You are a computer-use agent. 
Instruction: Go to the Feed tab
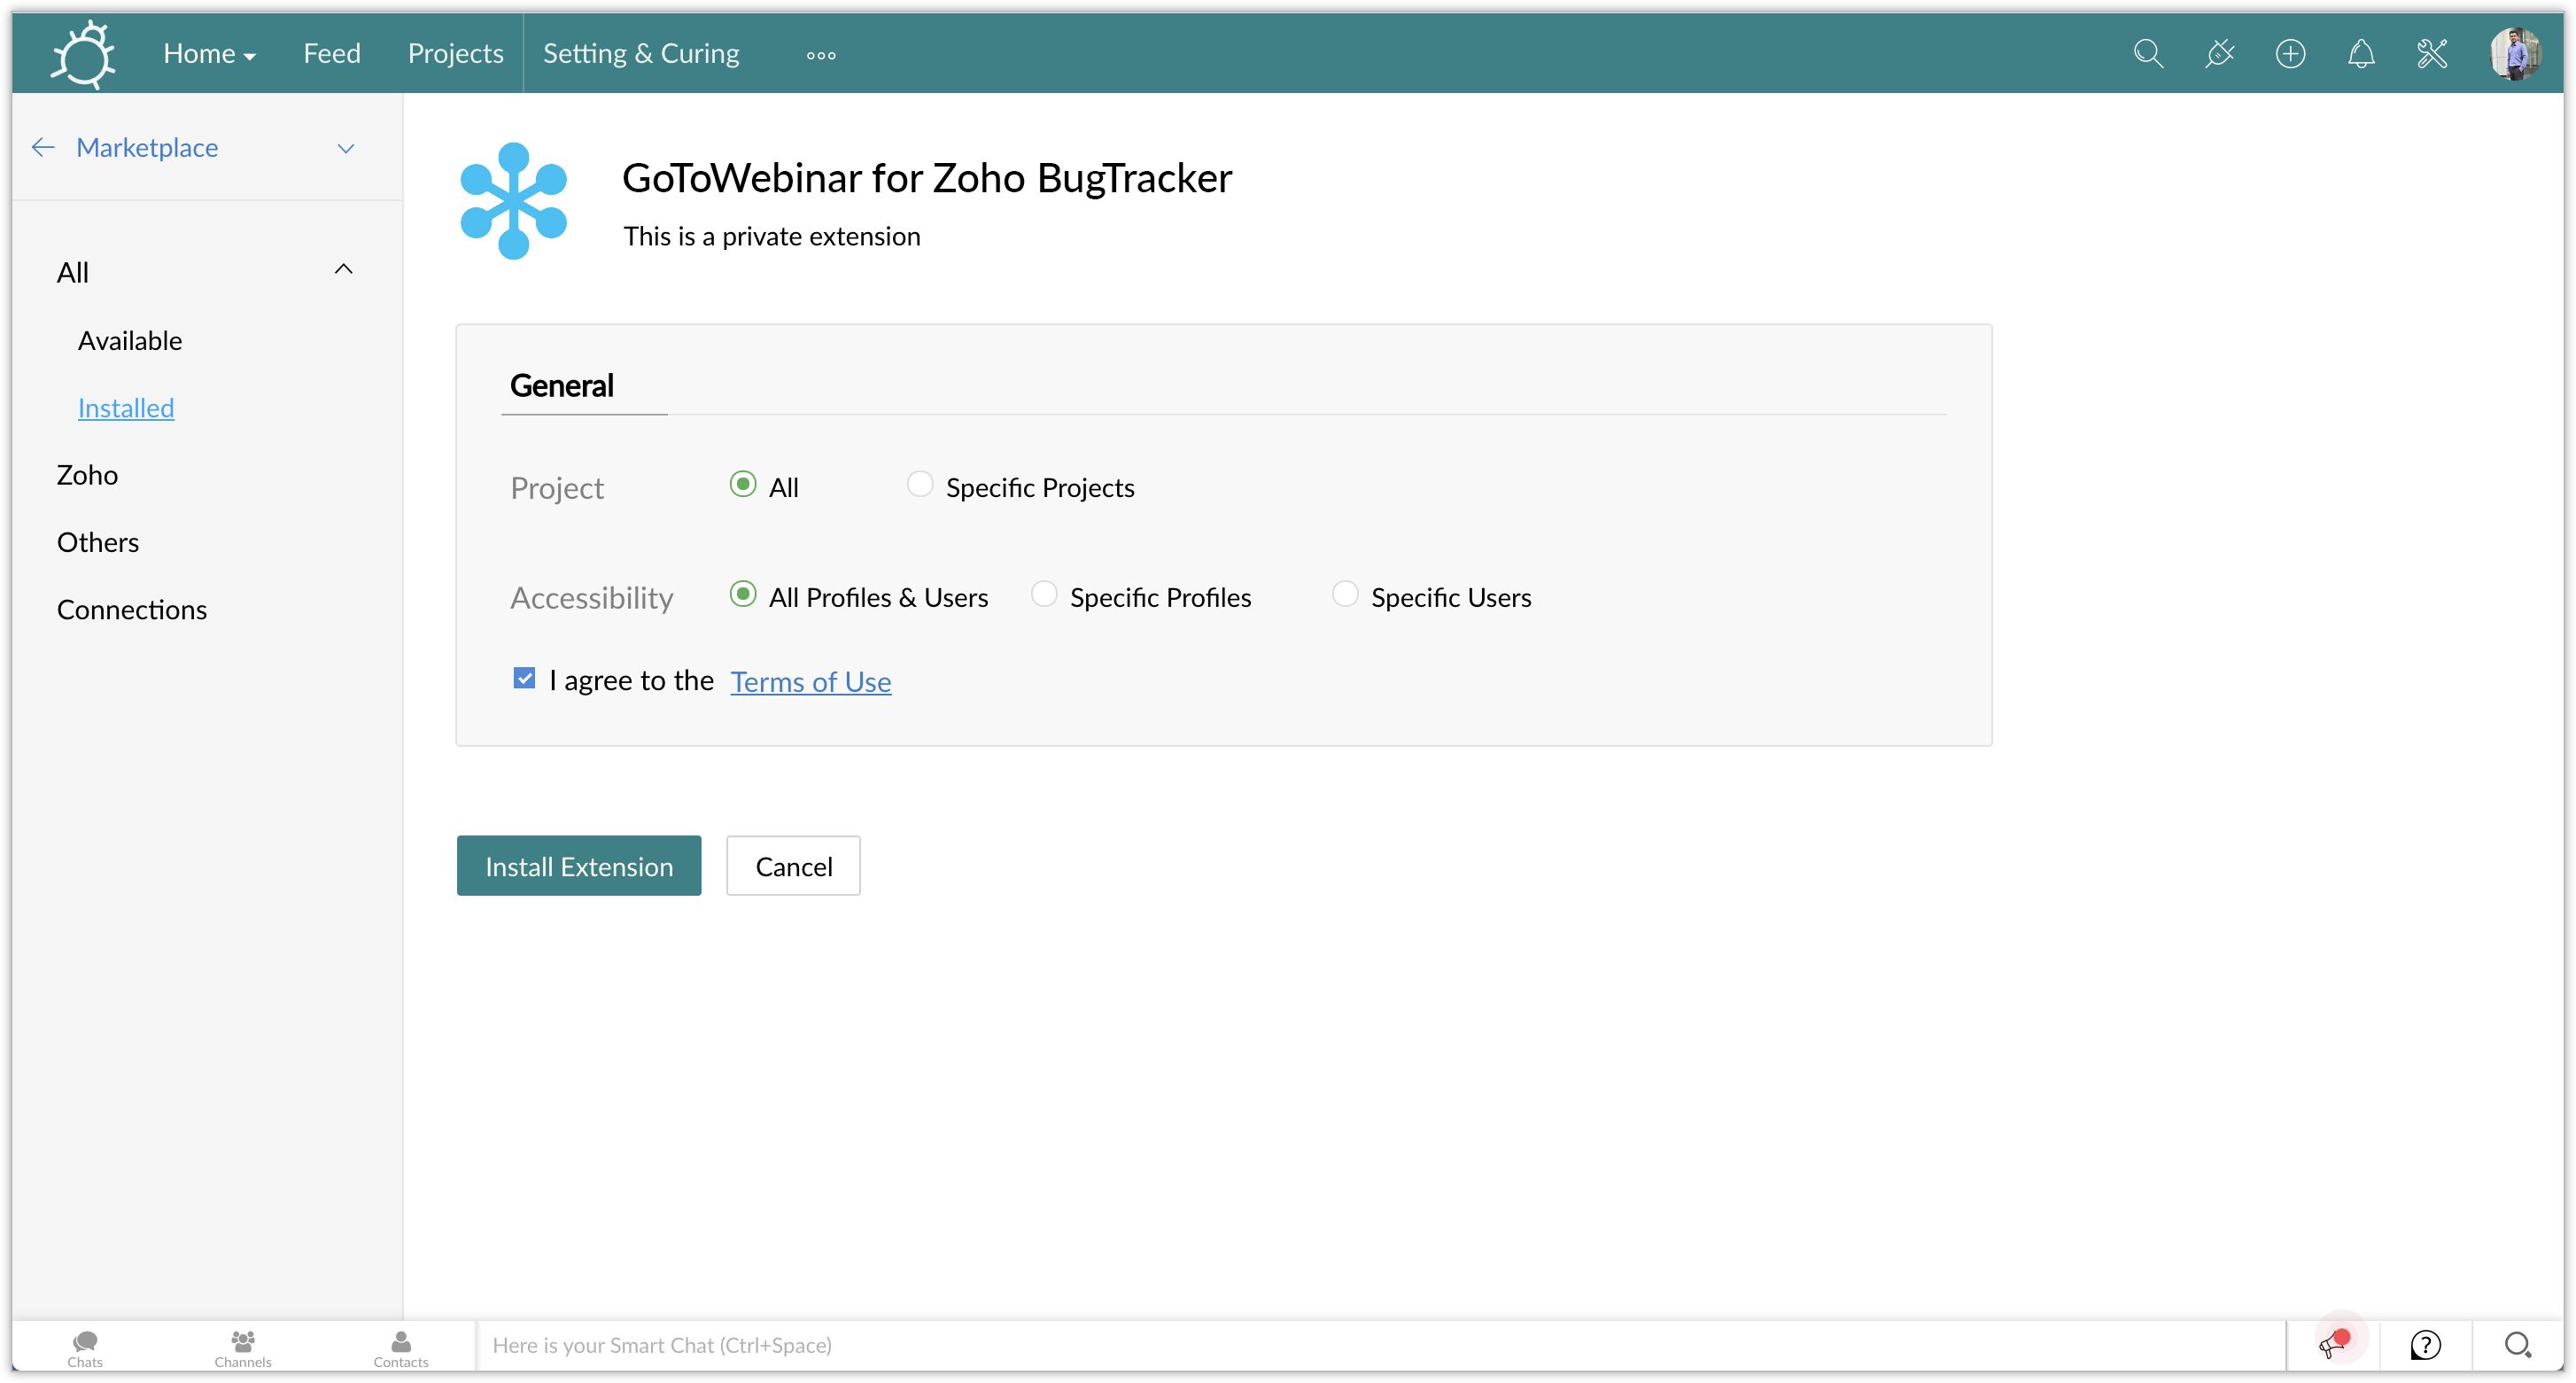pyautogui.click(x=332, y=54)
